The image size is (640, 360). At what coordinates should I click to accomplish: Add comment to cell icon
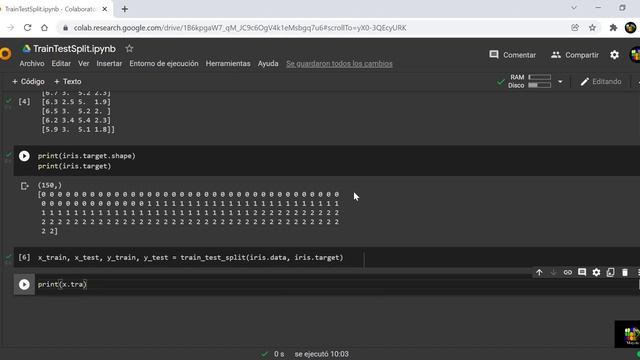[582, 272]
